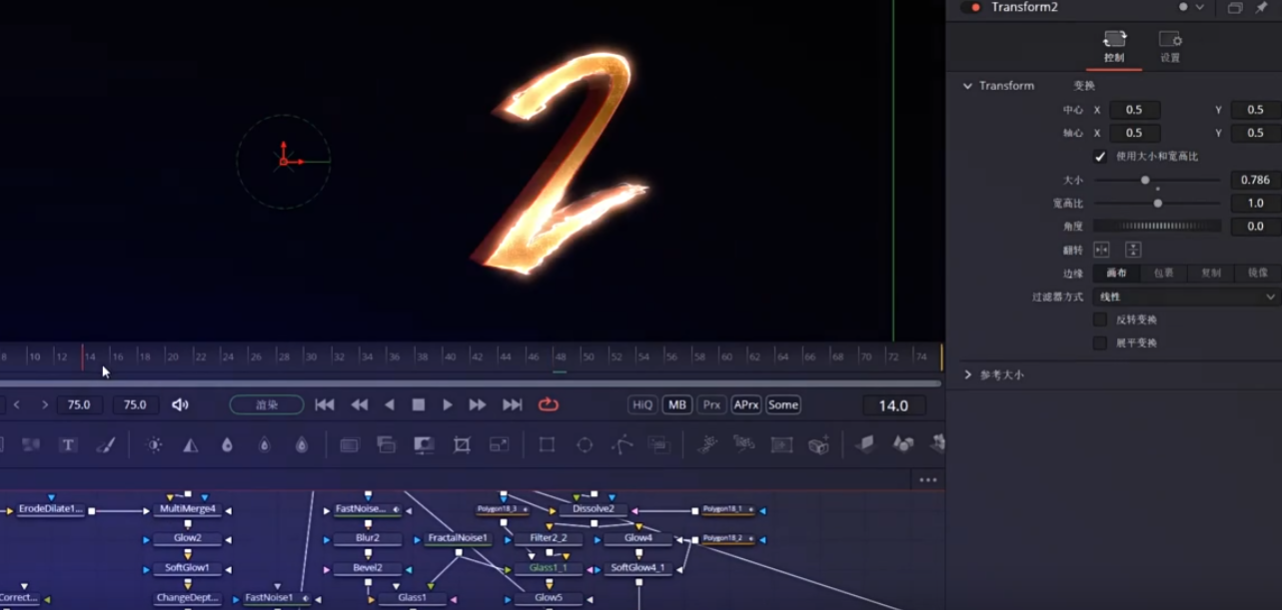
Task: Collapse the Transform section
Action: pyautogui.click(x=968, y=86)
